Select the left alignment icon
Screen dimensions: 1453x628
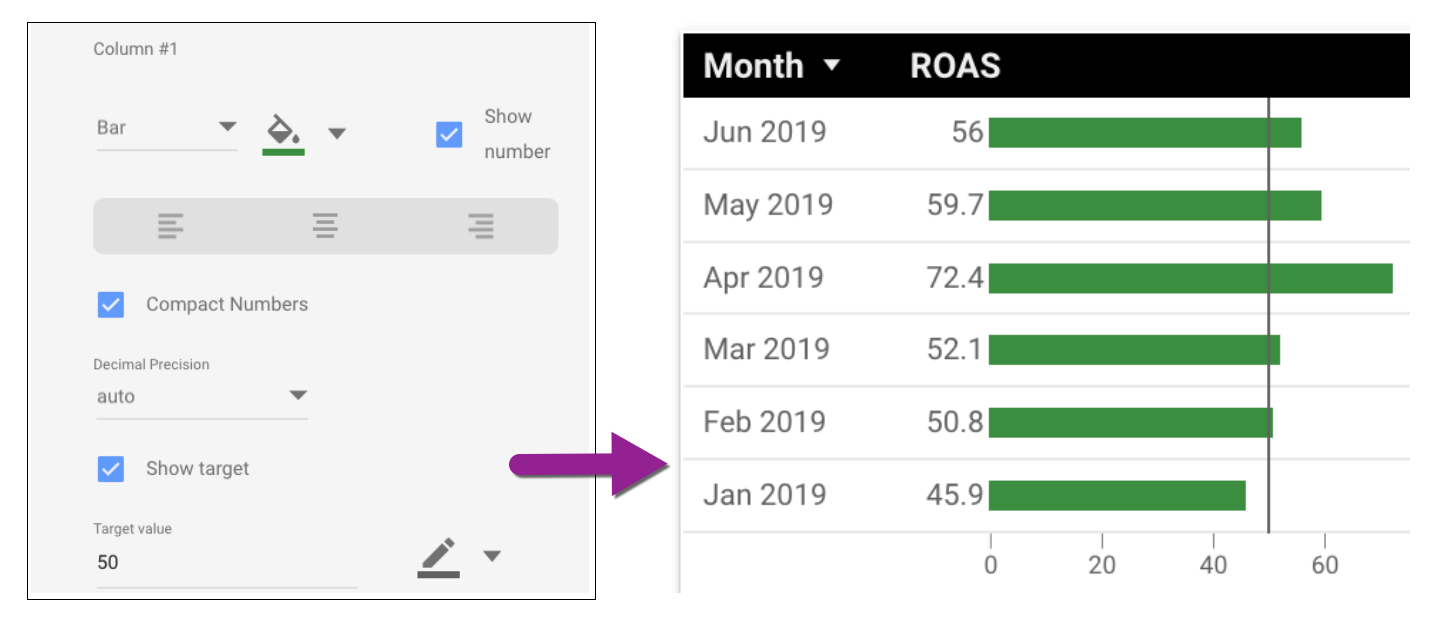[x=170, y=225]
